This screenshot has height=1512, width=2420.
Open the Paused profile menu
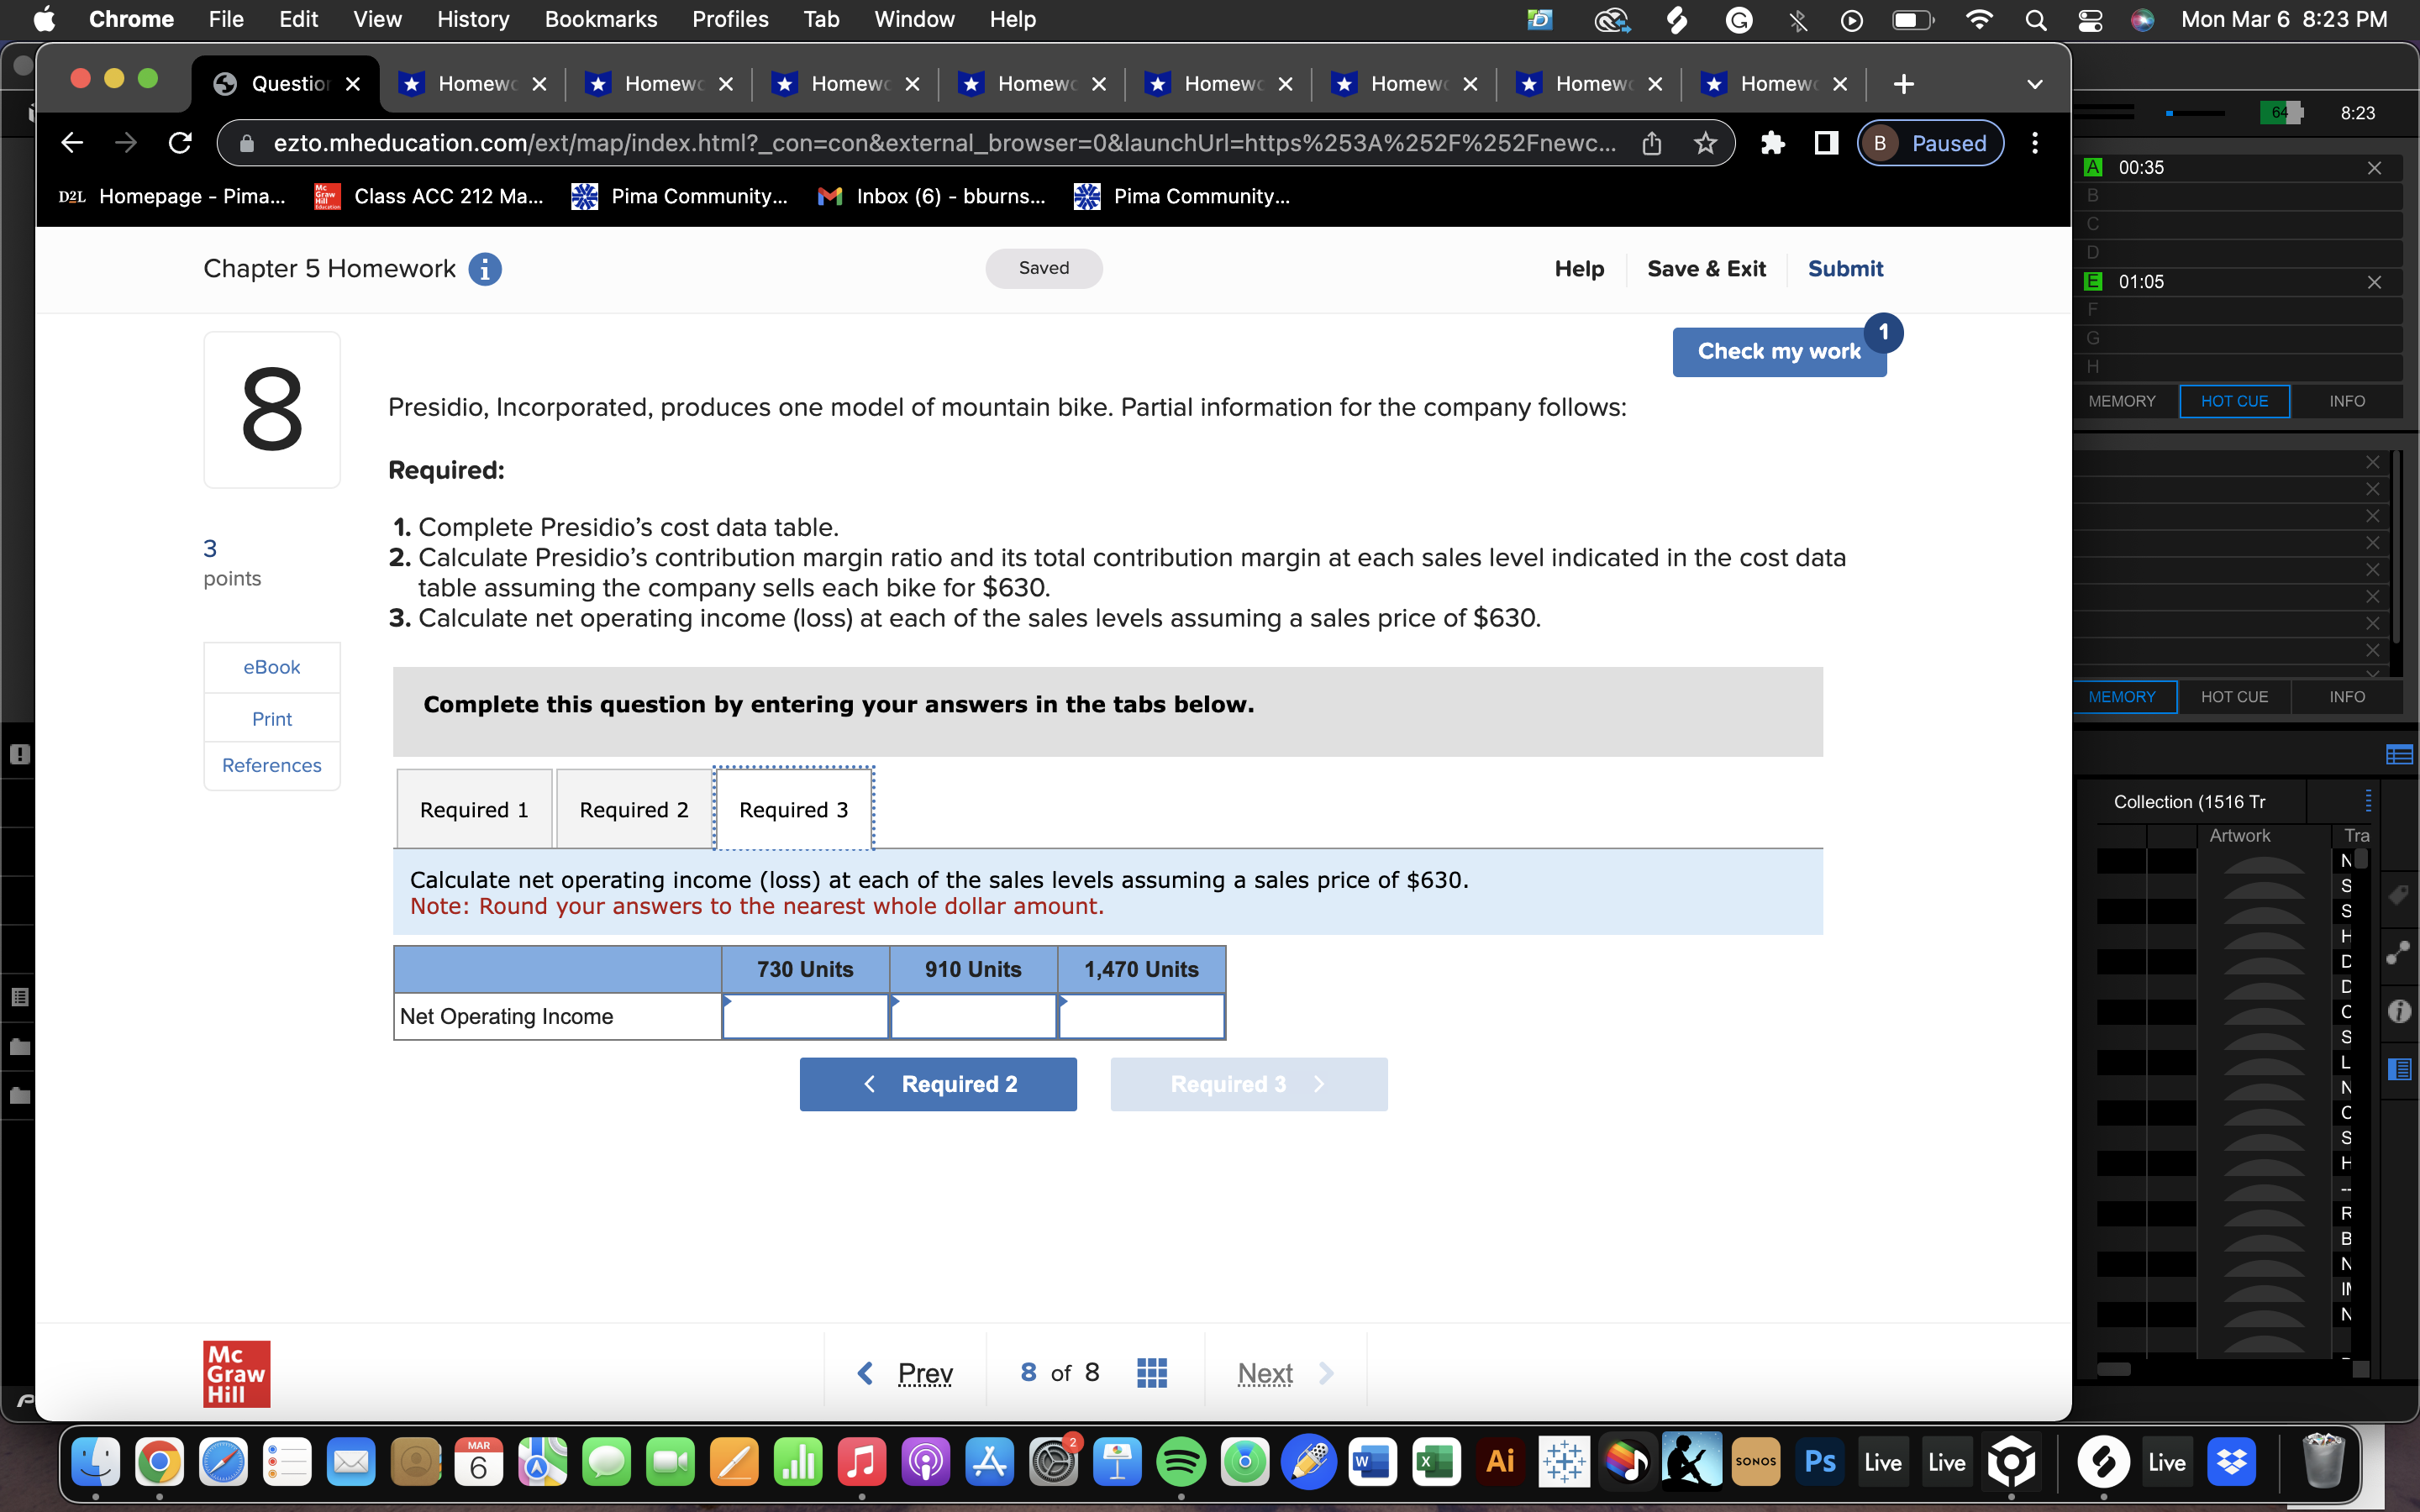click(x=1930, y=144)
